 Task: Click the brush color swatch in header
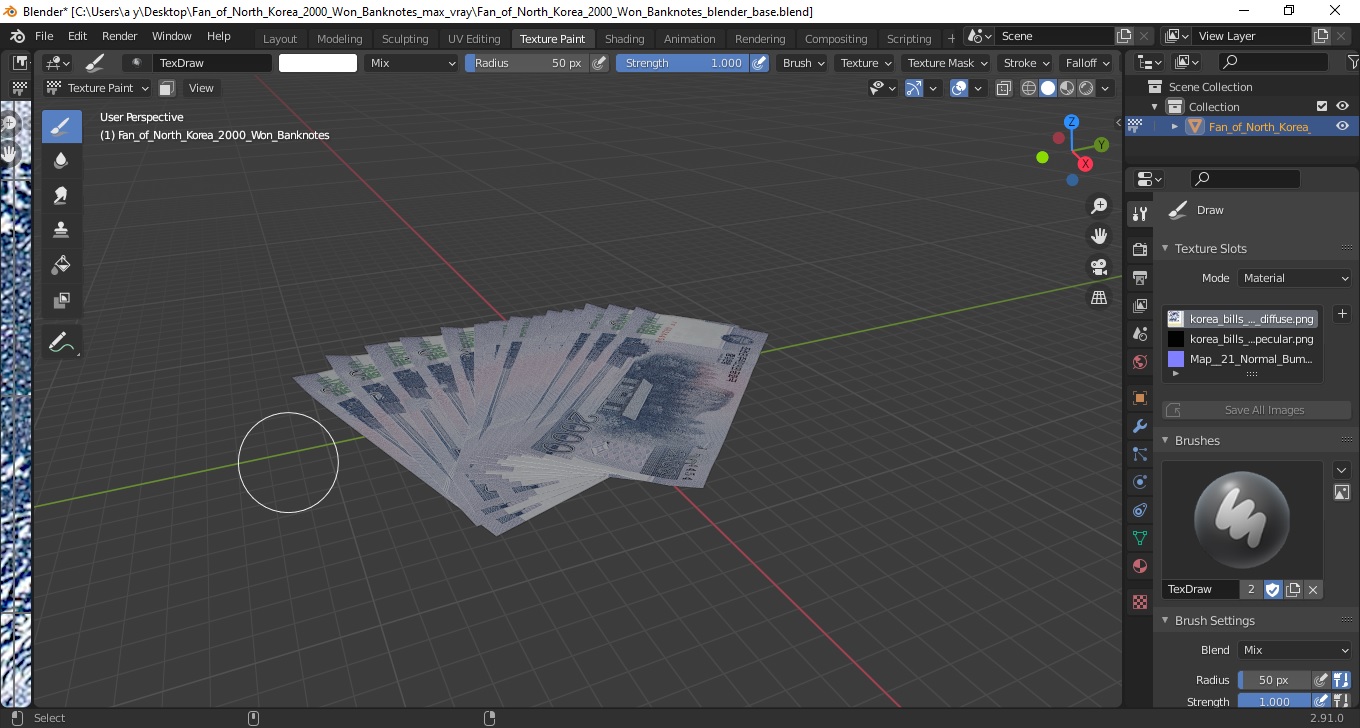[318, 63]
